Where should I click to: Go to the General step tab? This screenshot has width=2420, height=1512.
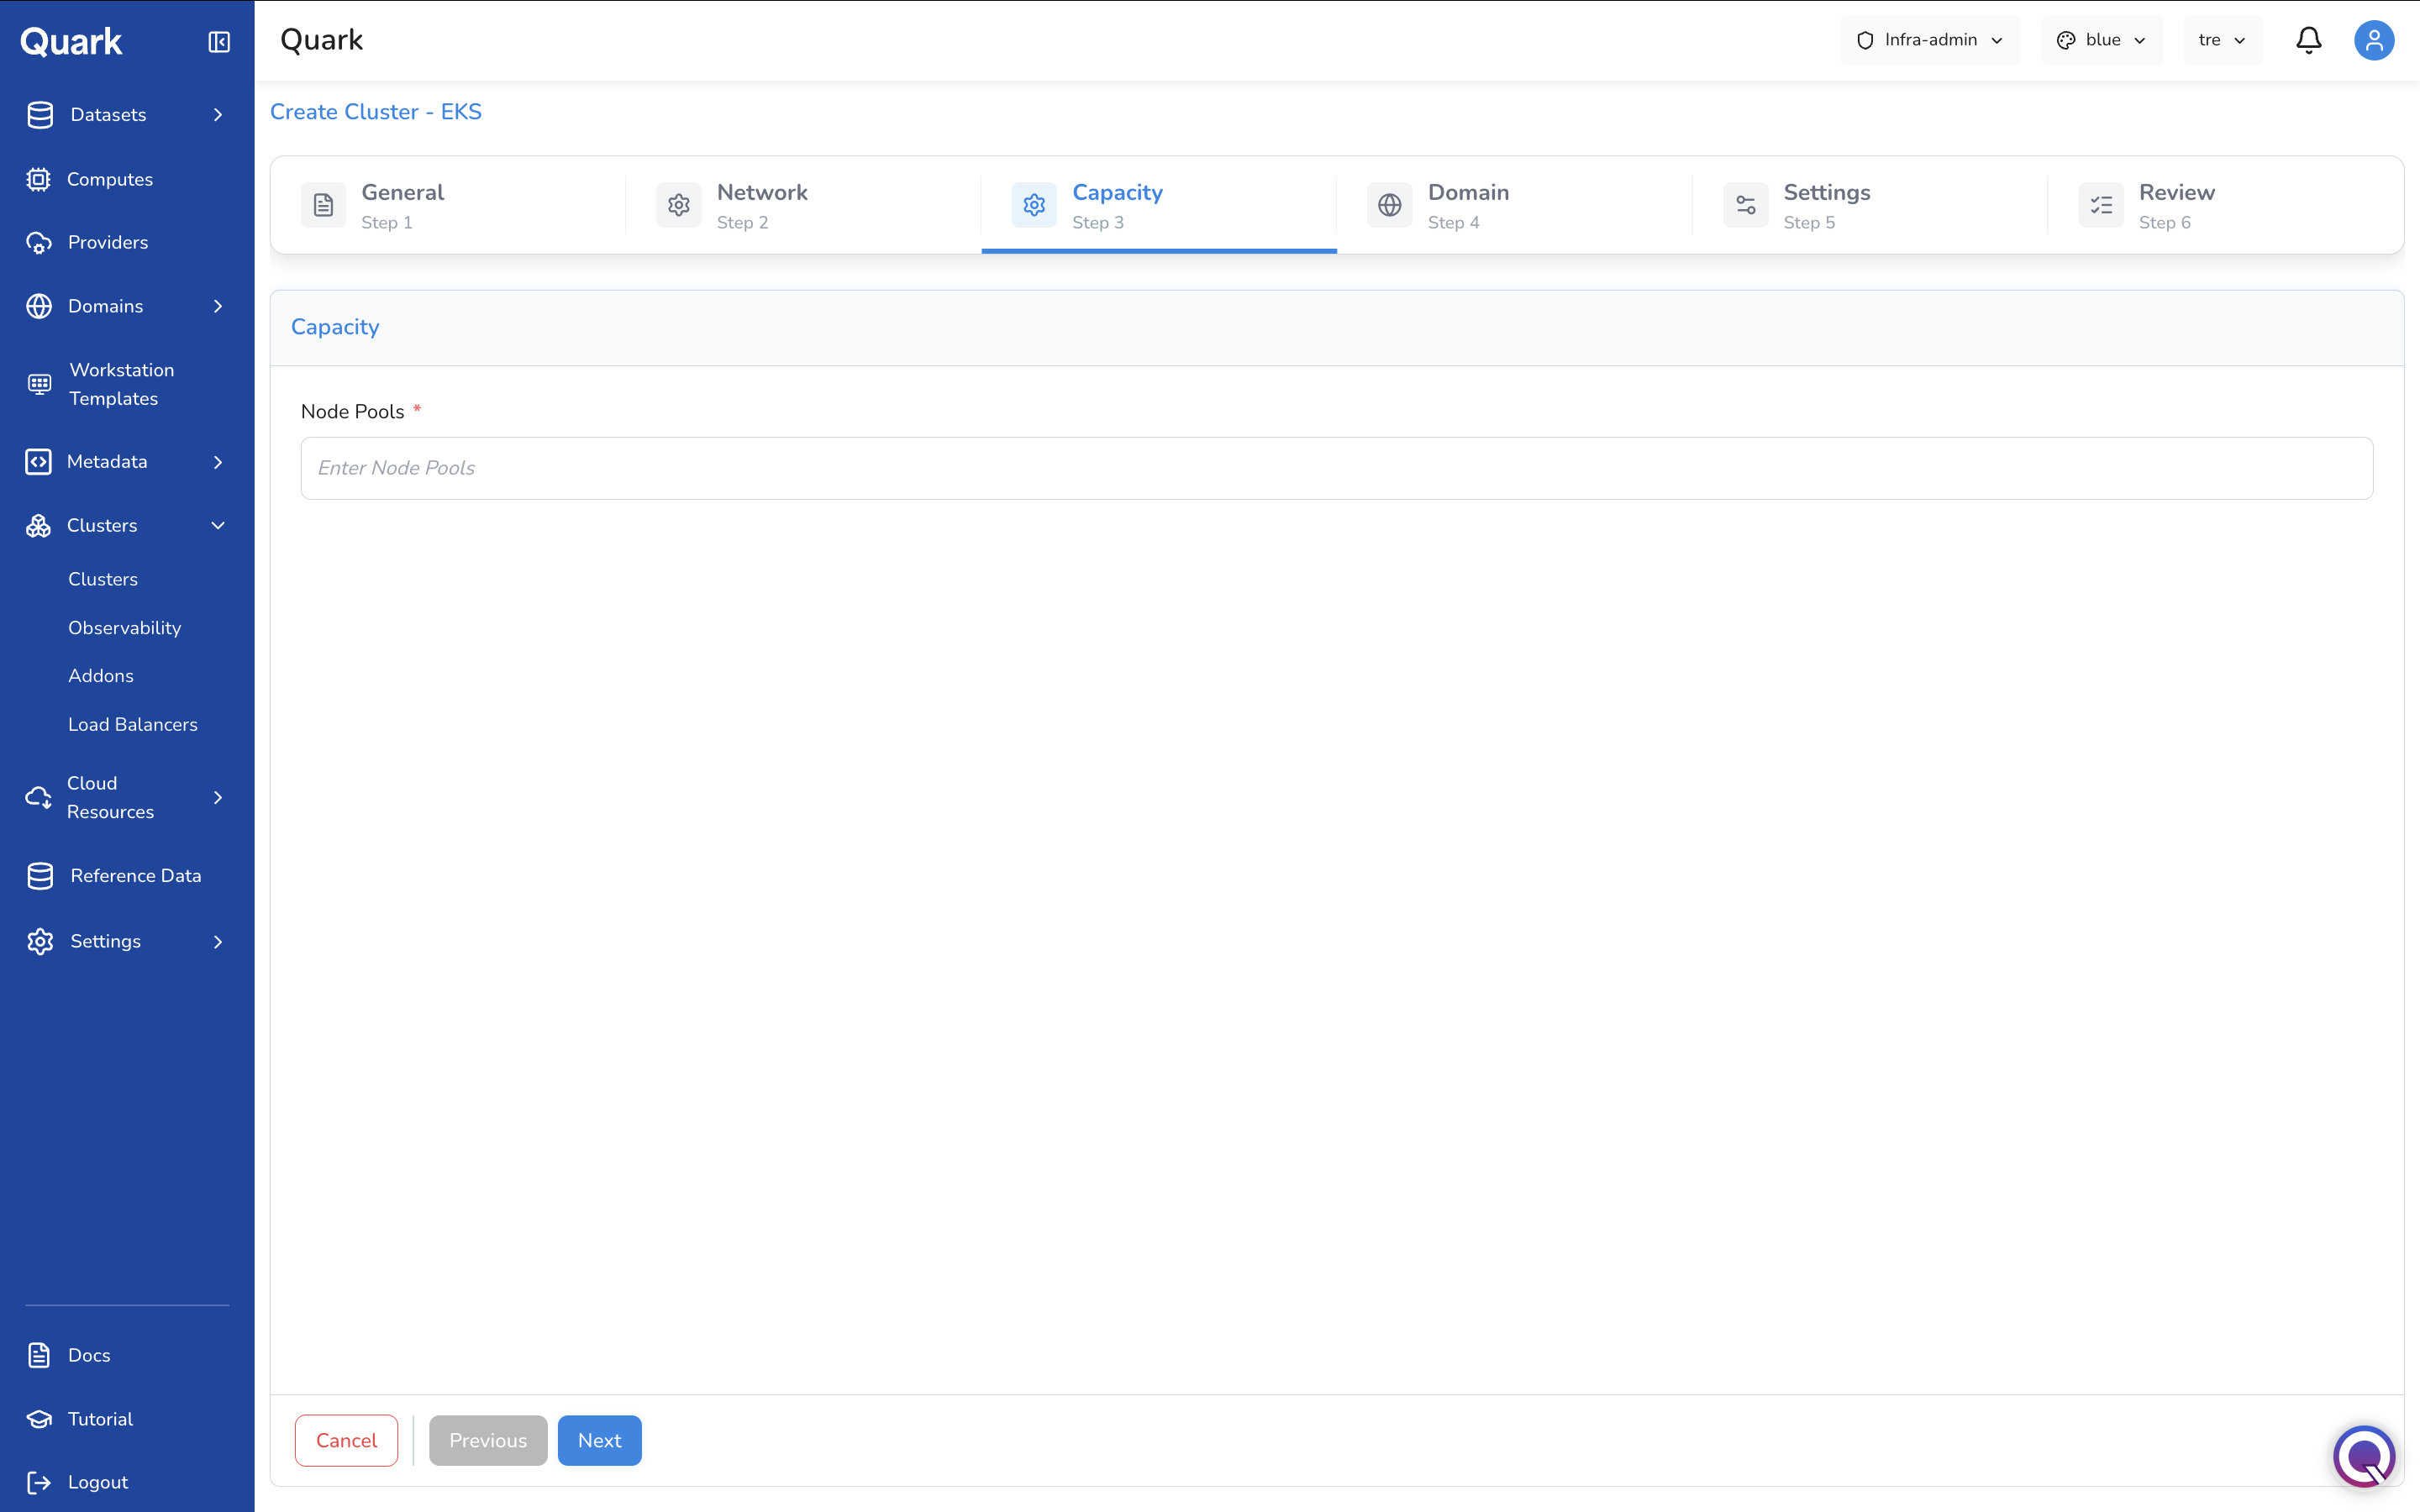[448, 205]
